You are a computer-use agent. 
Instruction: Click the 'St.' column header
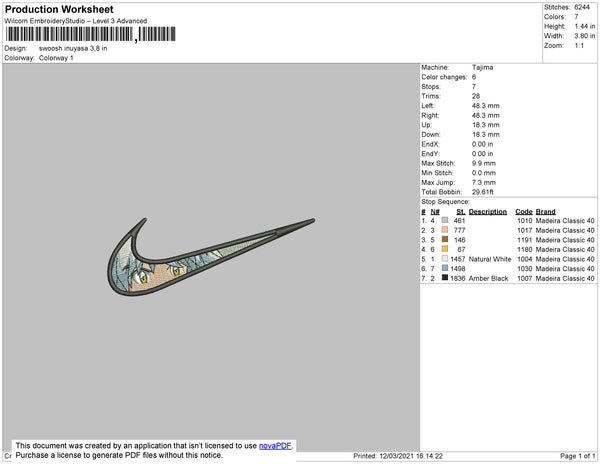[x=461, y=212]
